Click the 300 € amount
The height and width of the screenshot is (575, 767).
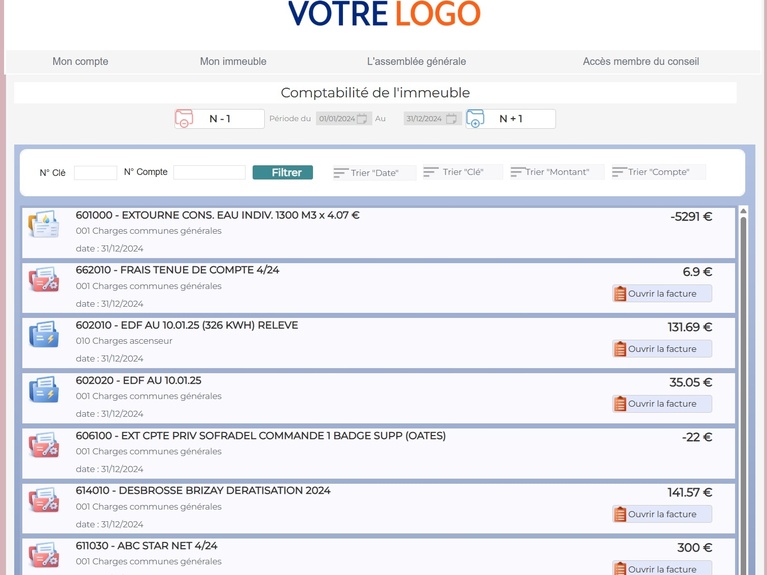click(695, 548)
